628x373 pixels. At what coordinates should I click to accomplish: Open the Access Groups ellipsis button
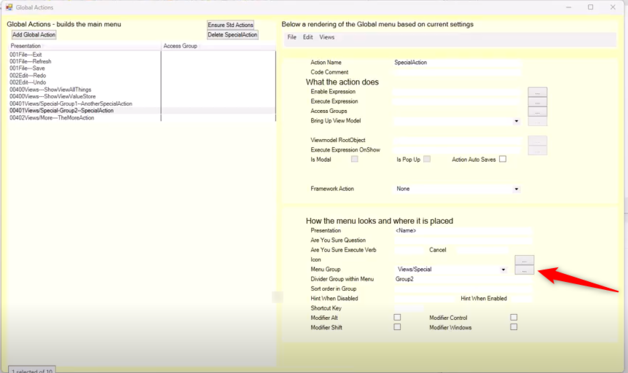tap(537, 111)
